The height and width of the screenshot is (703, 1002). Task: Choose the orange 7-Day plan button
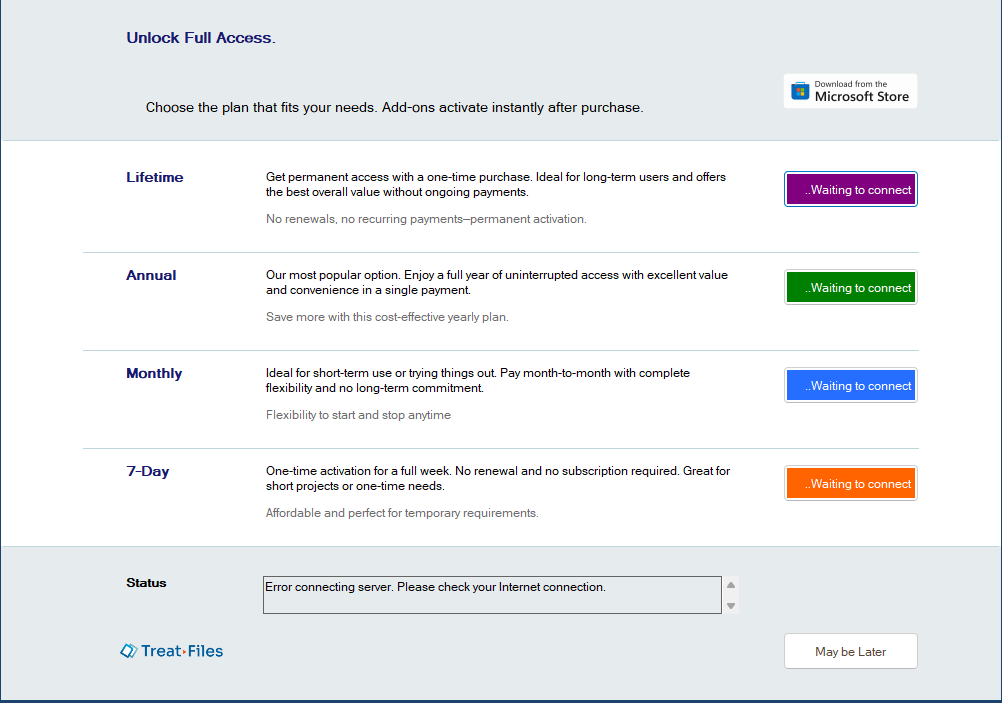point(851,483)
